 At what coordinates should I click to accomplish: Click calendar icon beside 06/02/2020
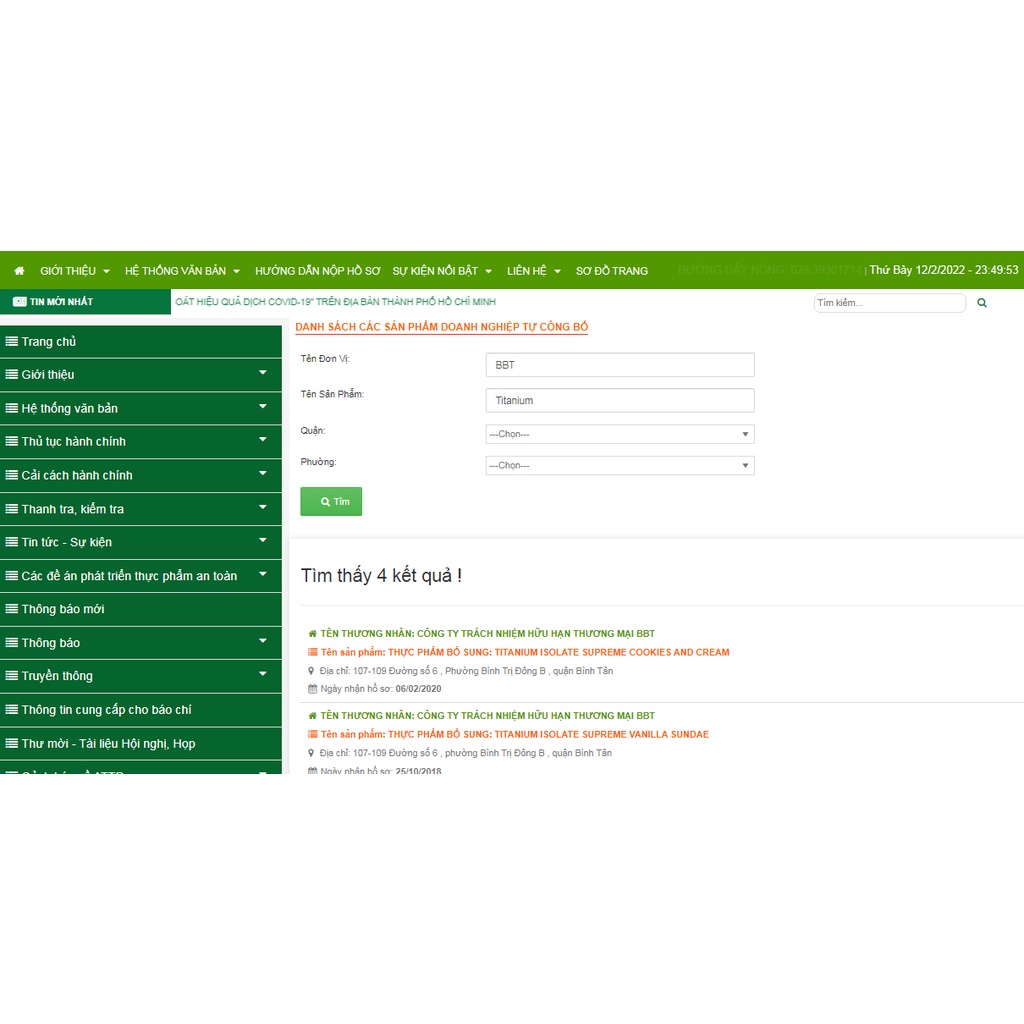pos(312,688)
